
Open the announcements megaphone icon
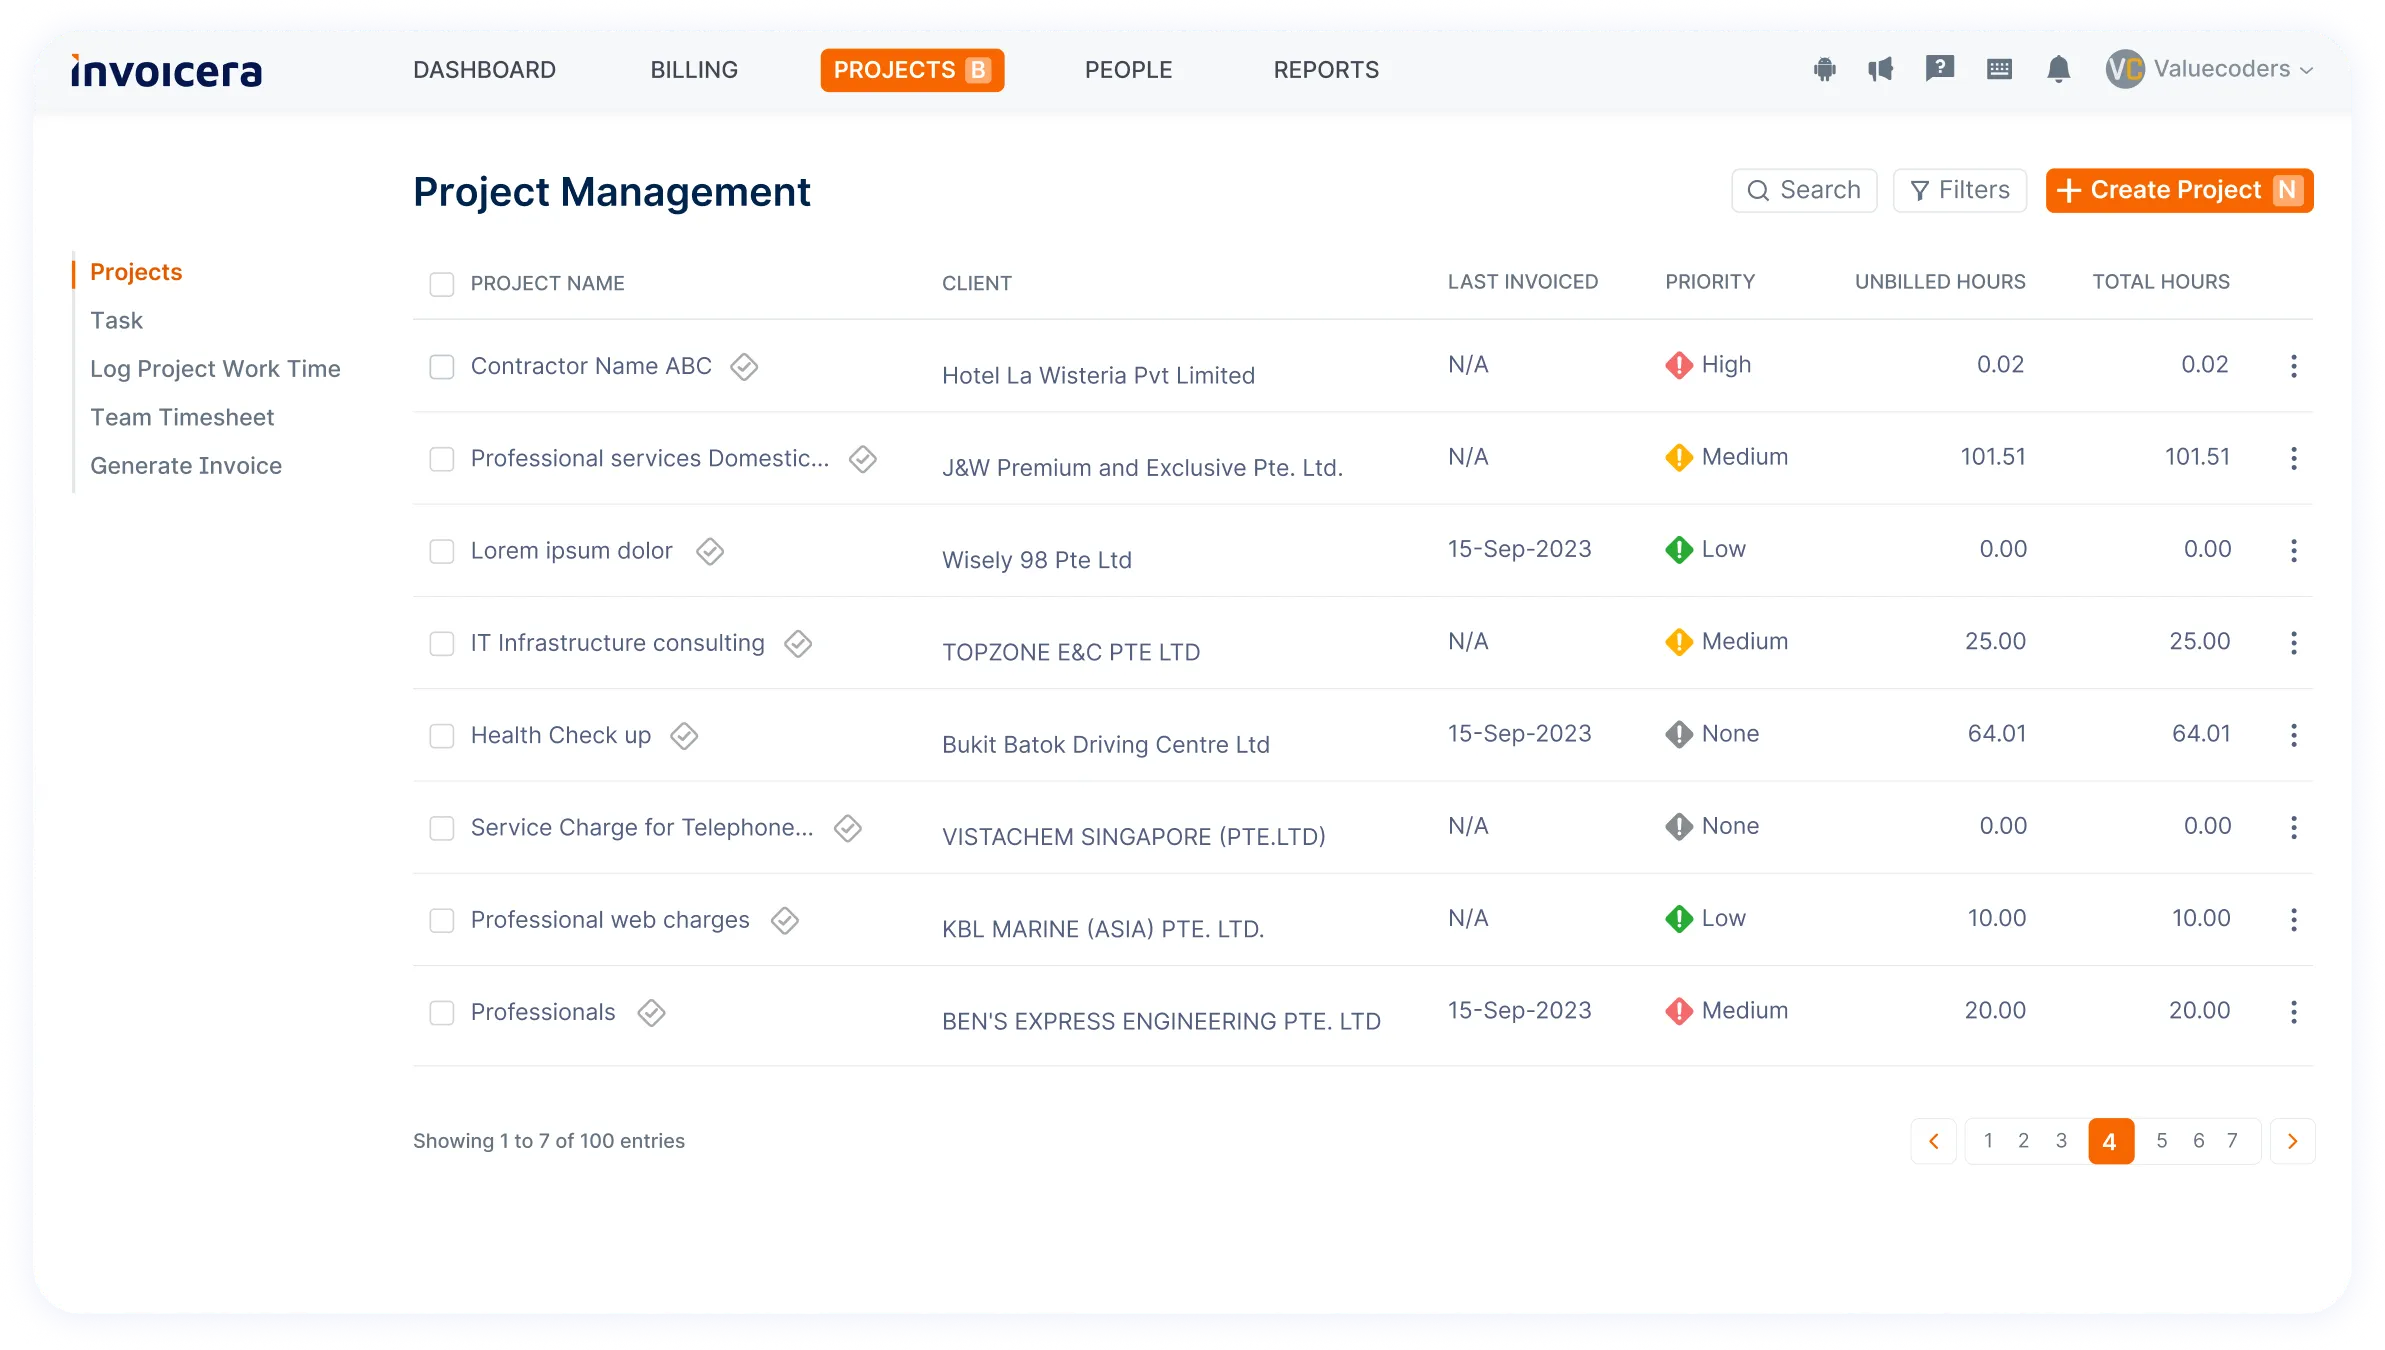coord(1881,69)
